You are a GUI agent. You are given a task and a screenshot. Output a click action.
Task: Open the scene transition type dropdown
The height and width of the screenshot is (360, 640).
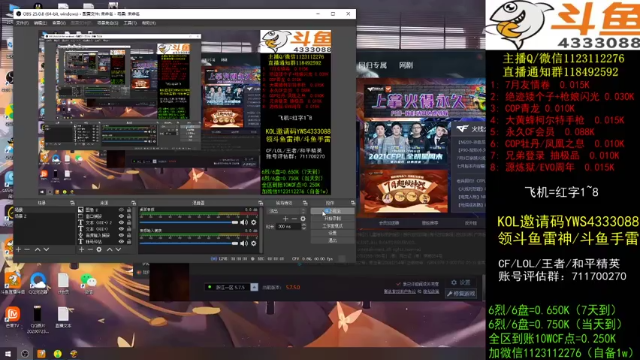pos(286,211)
